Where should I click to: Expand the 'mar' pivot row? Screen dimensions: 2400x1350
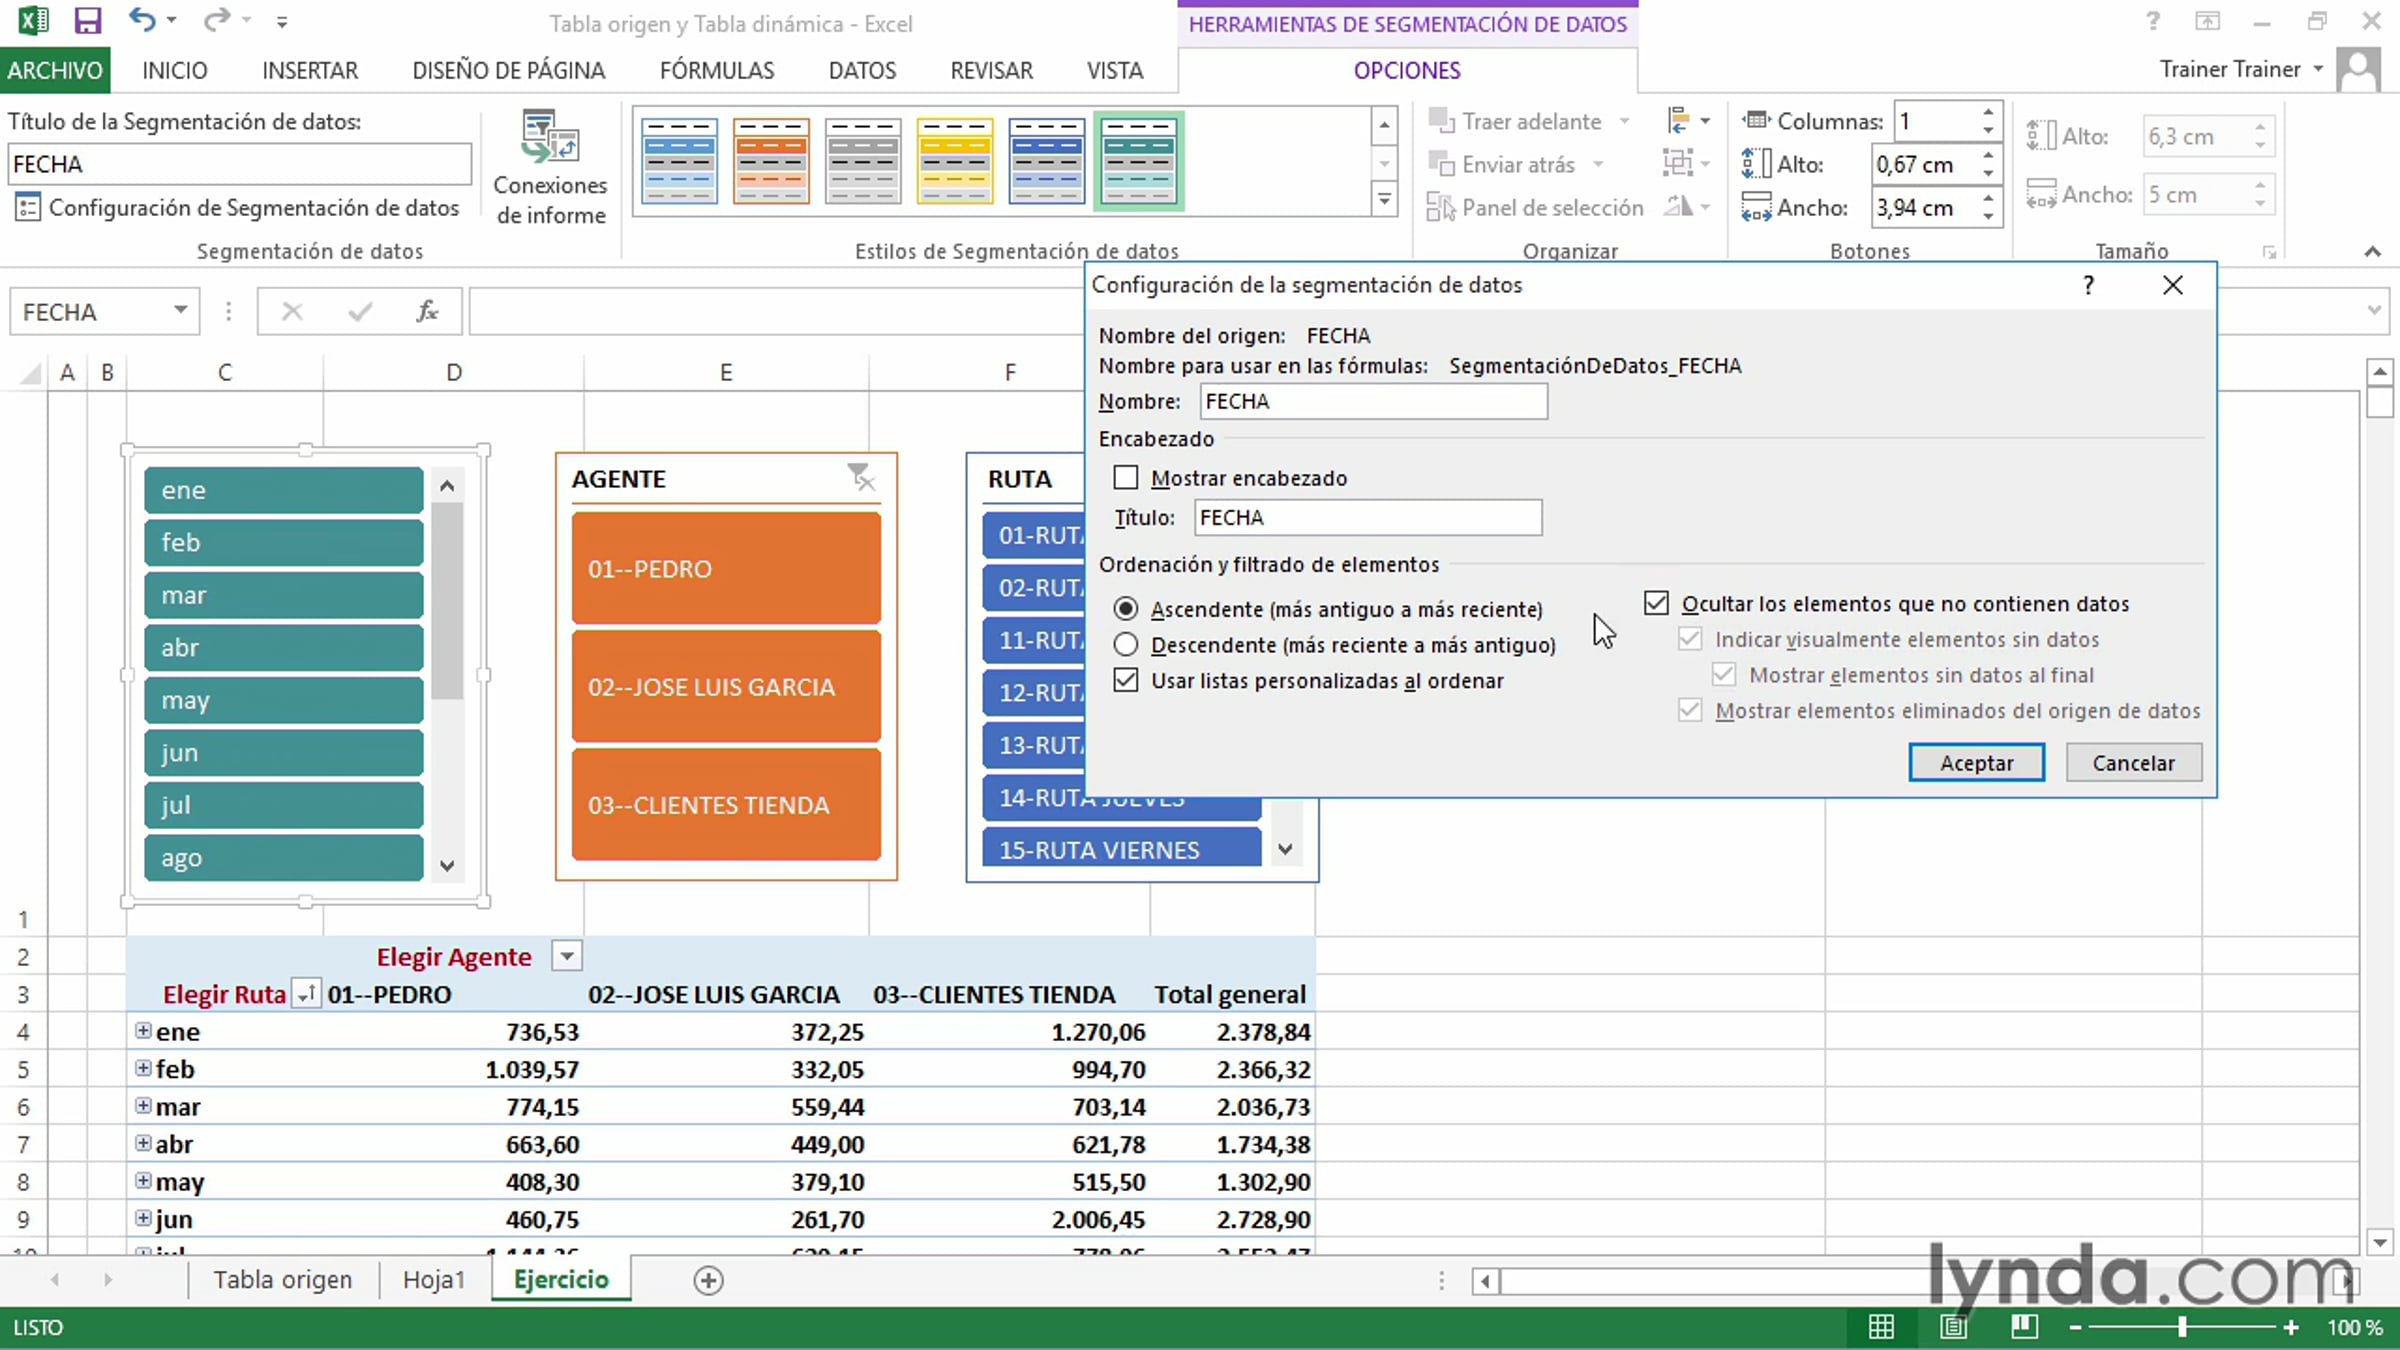pos(143,1105)
